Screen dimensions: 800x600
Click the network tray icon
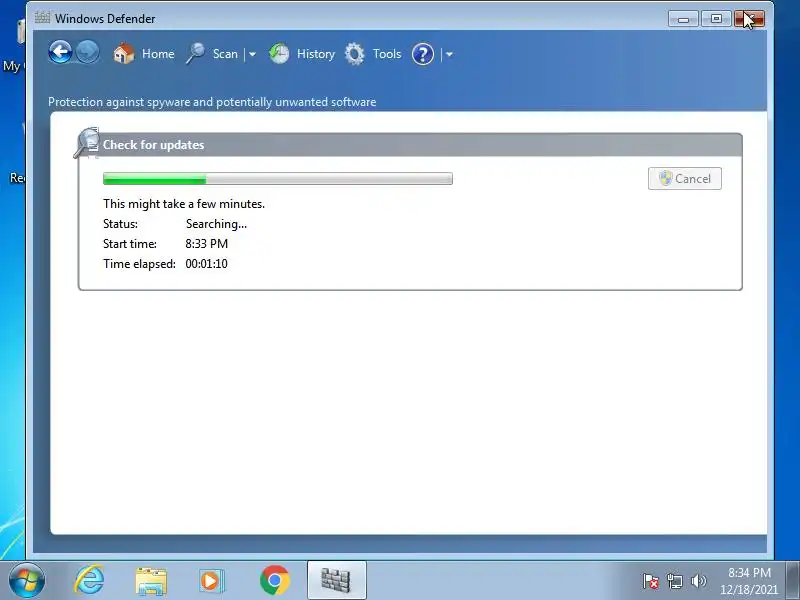tap(674, 581)
